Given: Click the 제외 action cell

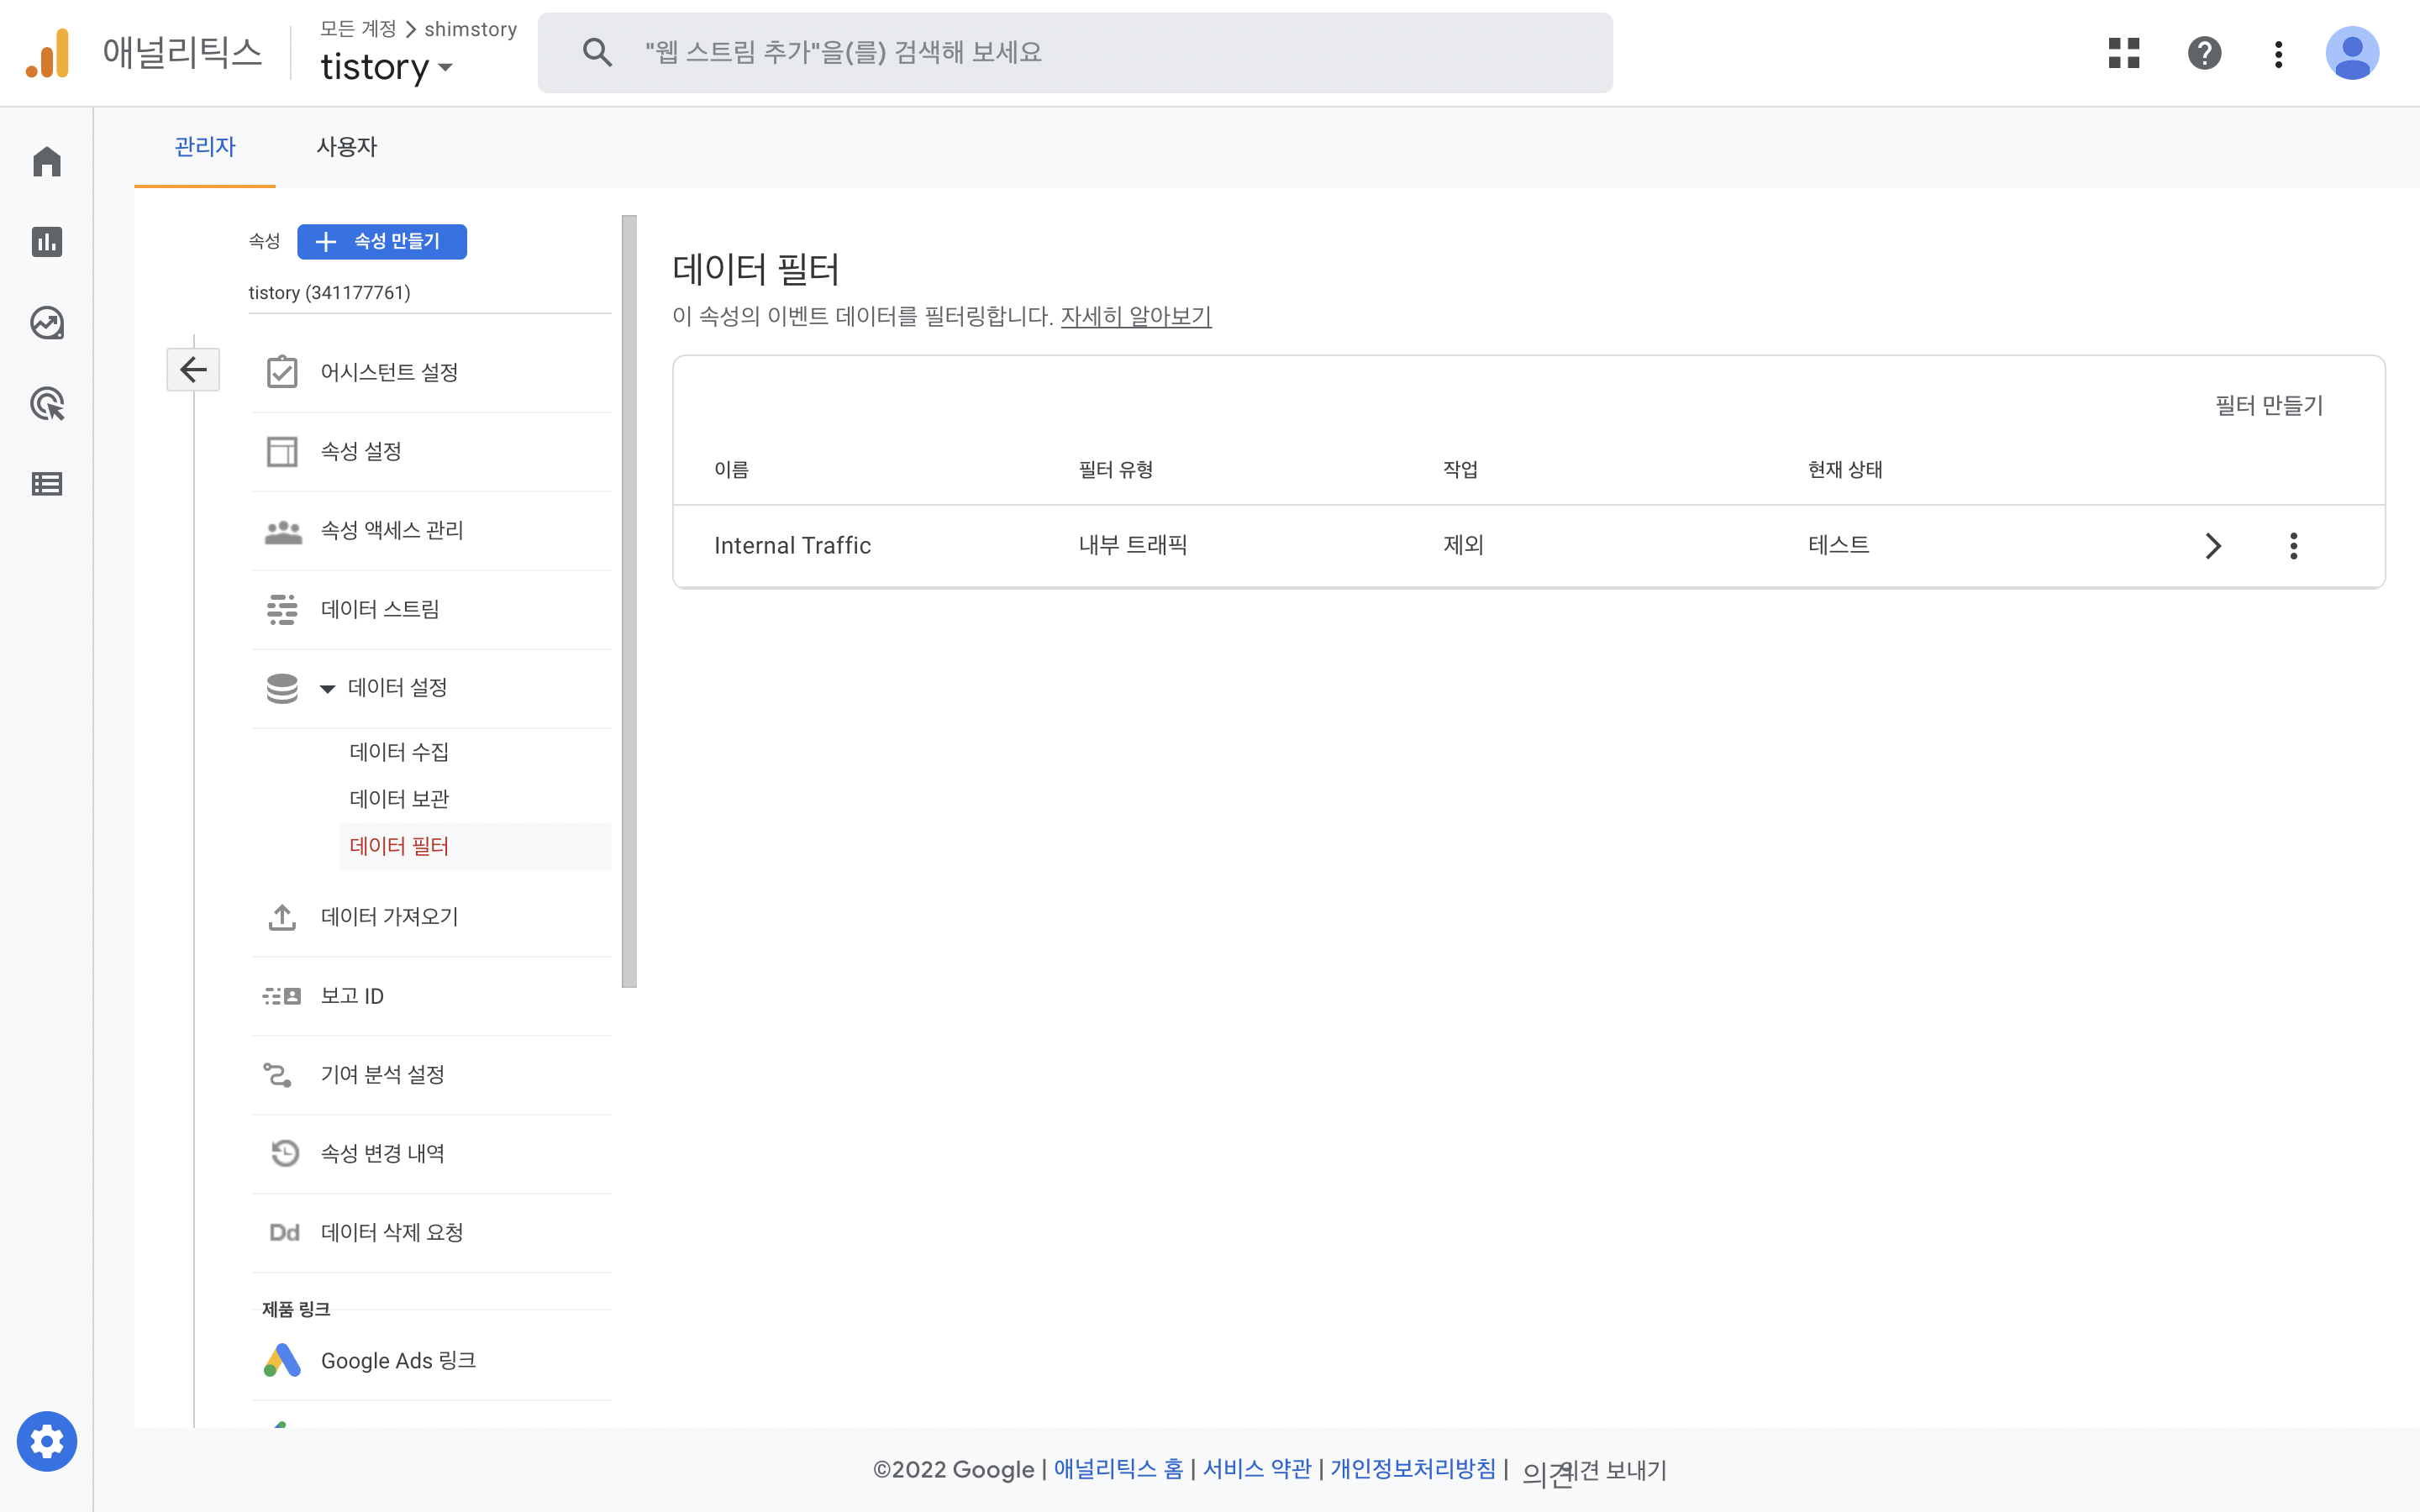Looking at the screenshot, I should point(1462,545).
